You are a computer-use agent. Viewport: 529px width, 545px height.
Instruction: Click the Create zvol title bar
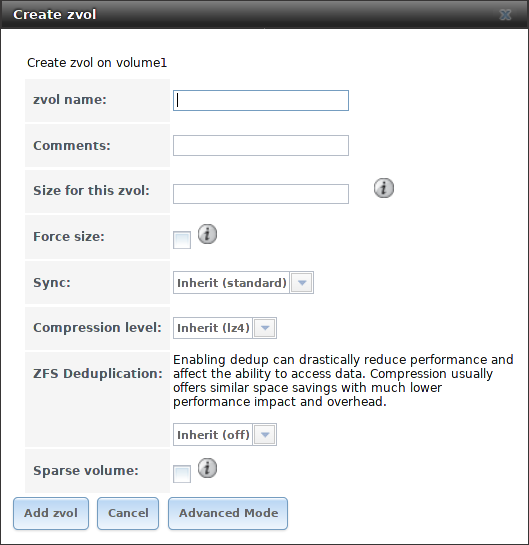coord(264,15)
